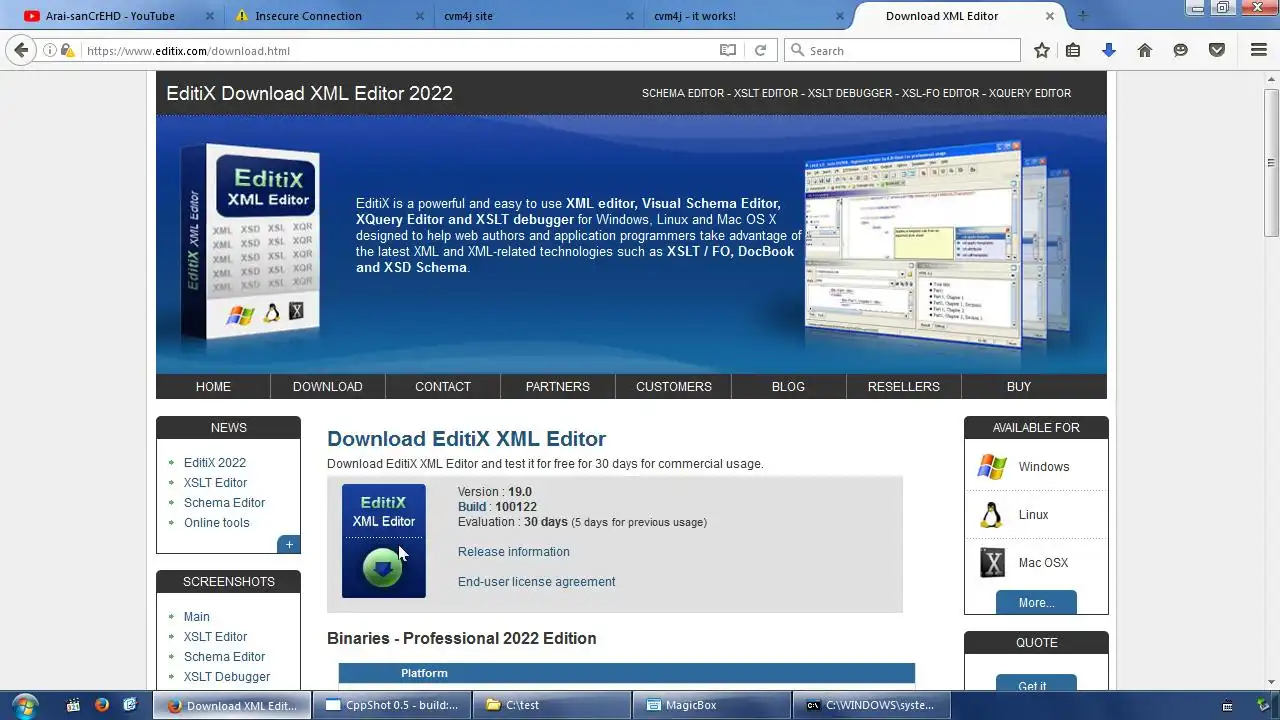
Task: Toggle reader view icon in address bar
Action: tap(728, 50)
